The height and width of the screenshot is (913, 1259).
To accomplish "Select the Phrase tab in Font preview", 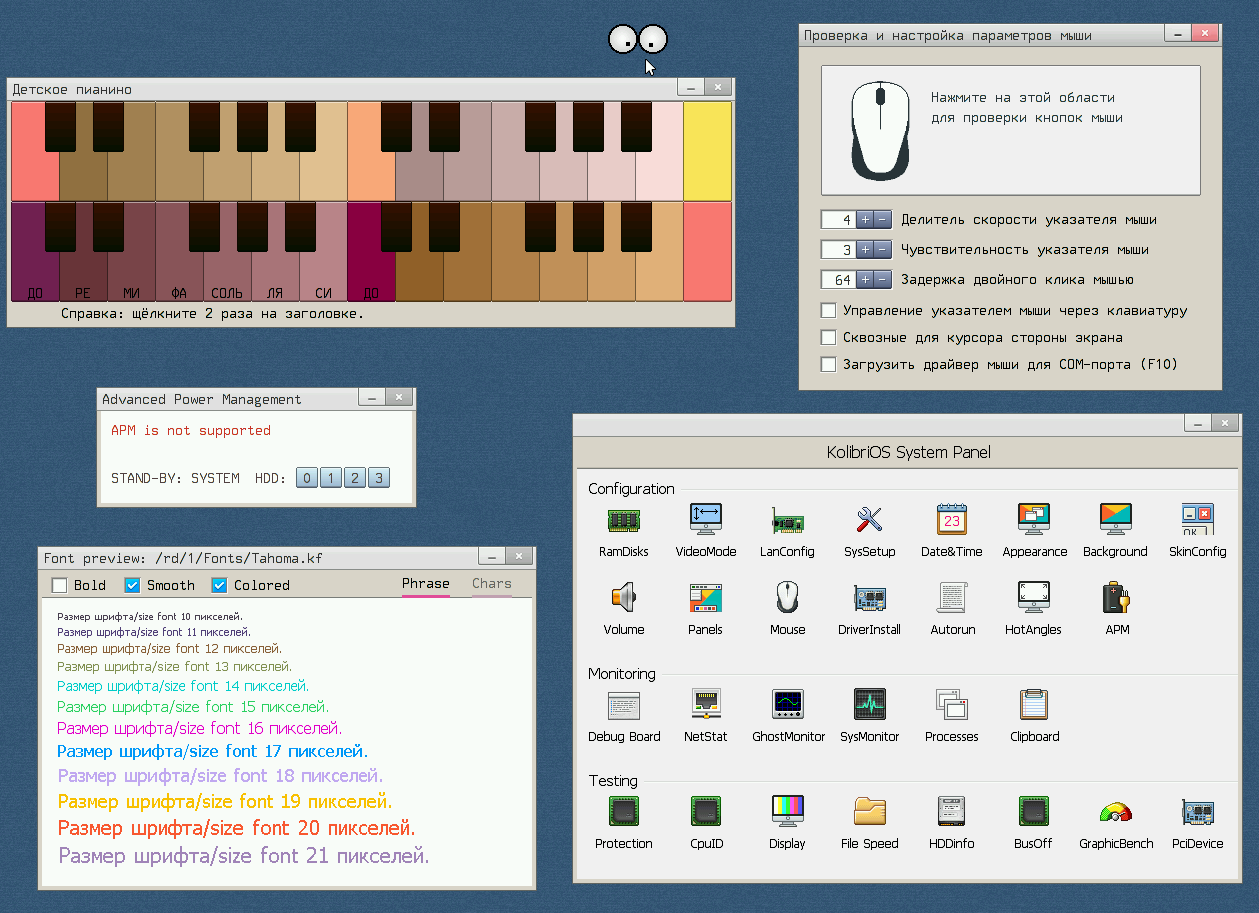I will pos(425,584).
